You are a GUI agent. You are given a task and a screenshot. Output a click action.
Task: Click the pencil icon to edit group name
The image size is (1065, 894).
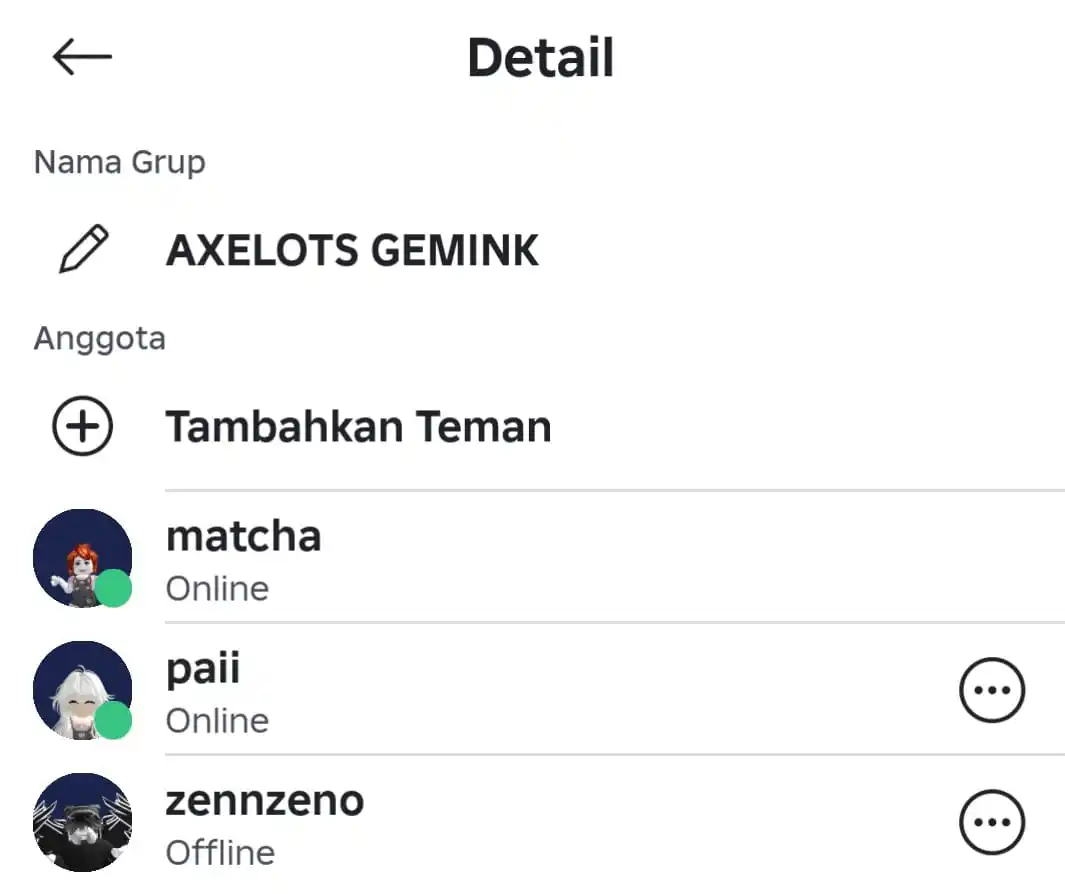coord(84,249)
